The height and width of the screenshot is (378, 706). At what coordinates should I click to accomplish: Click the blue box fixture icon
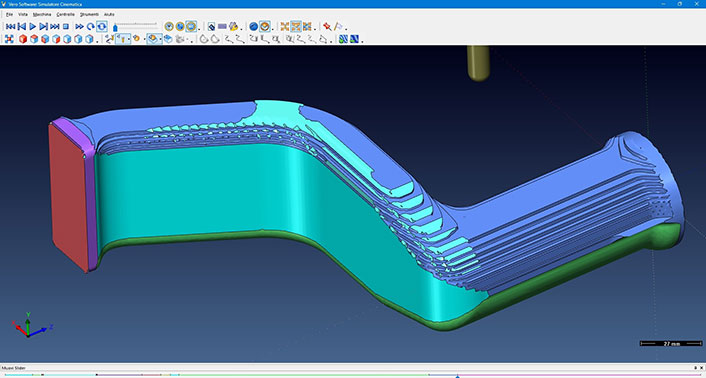[x=168, y=39]
